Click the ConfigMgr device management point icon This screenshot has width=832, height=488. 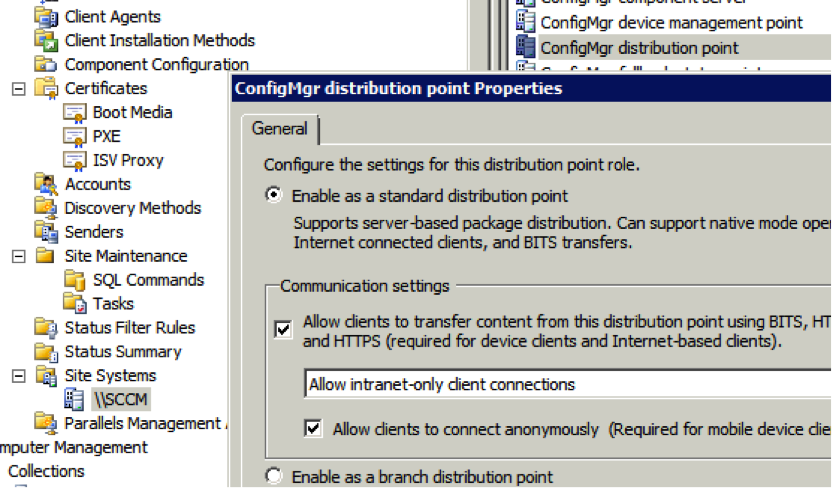[x=525, y=22]
